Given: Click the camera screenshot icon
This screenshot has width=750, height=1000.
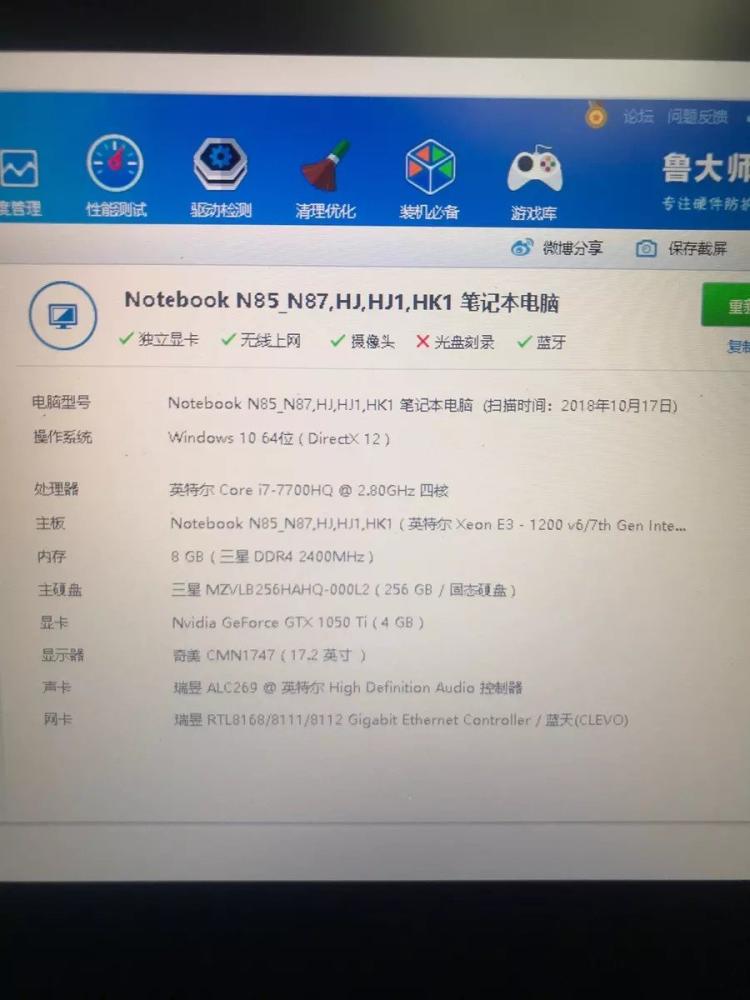Looking at the screenshot, I should click(x=646, y=248).
